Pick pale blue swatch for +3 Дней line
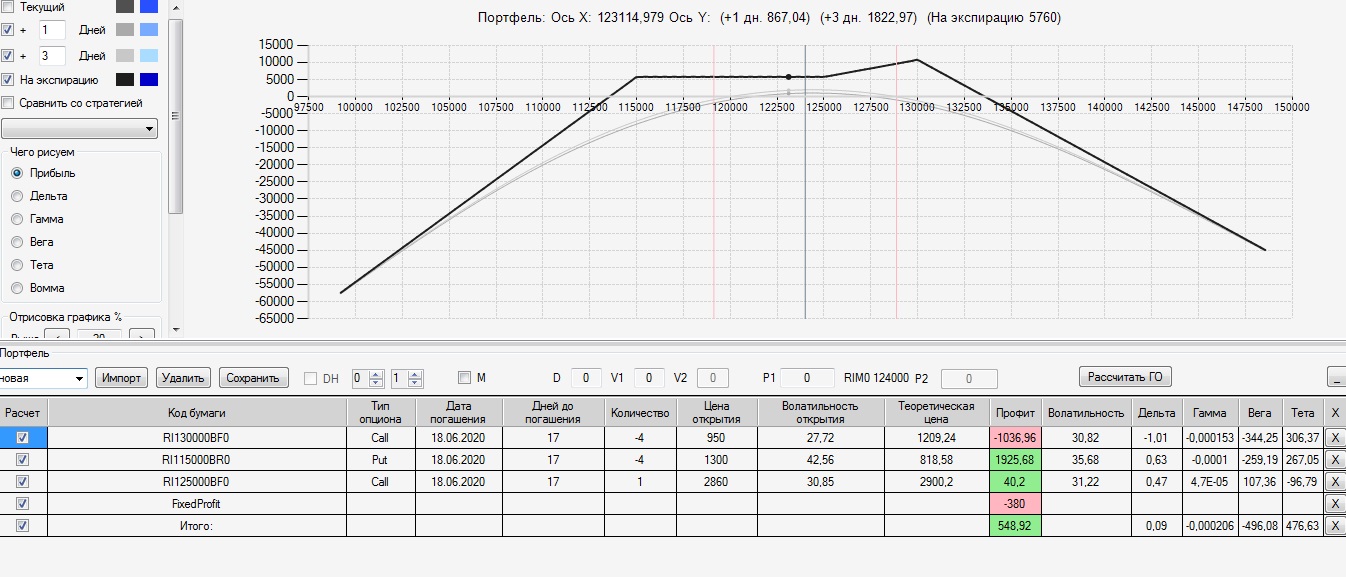Screen dimensions: 1346x577 (149, 56)
